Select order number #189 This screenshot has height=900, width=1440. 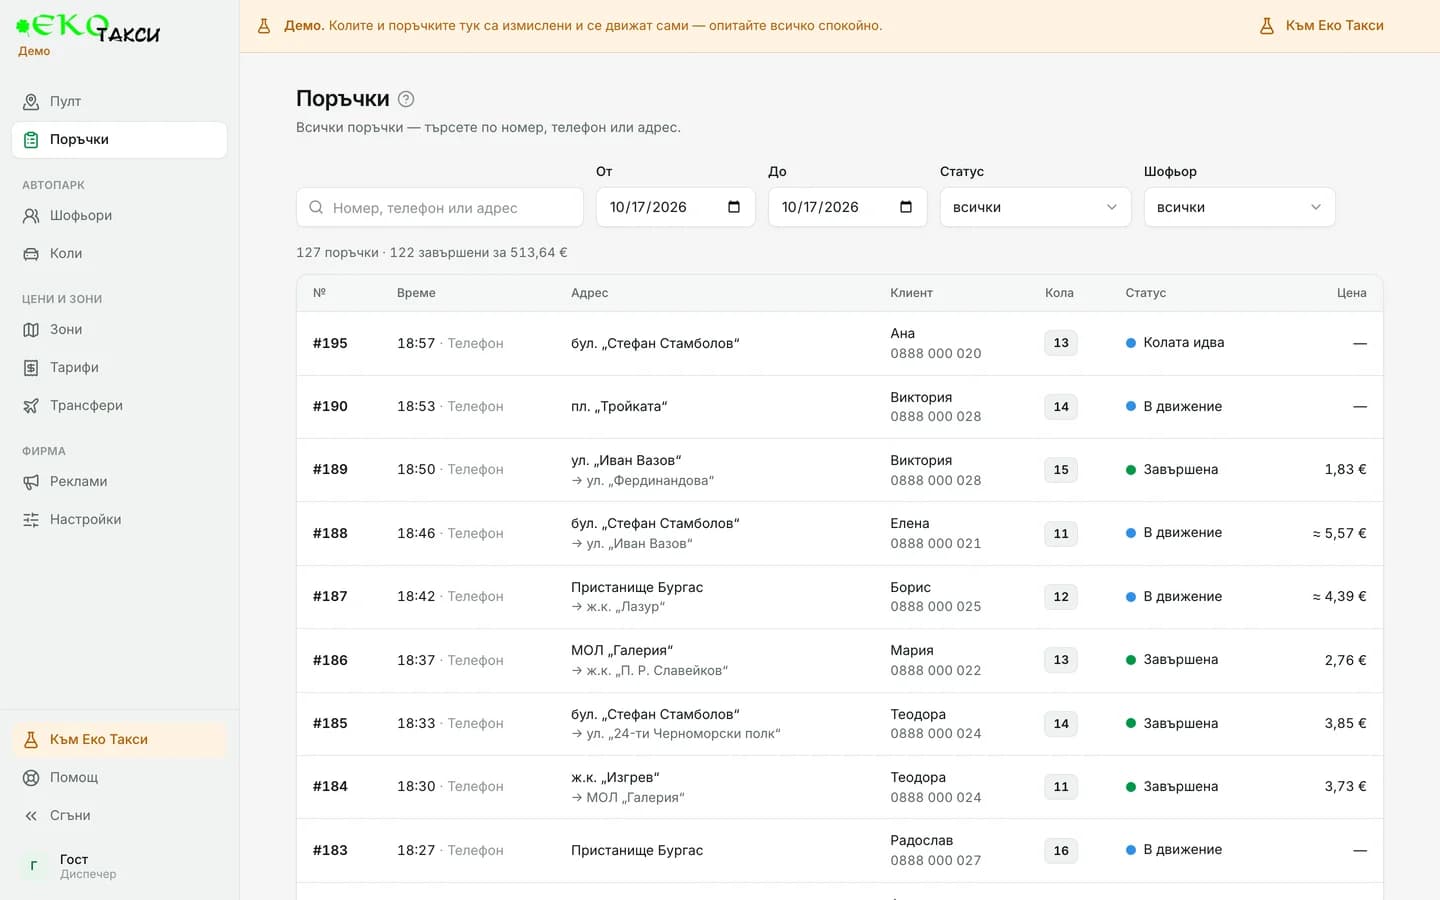[x=330, y=469]
